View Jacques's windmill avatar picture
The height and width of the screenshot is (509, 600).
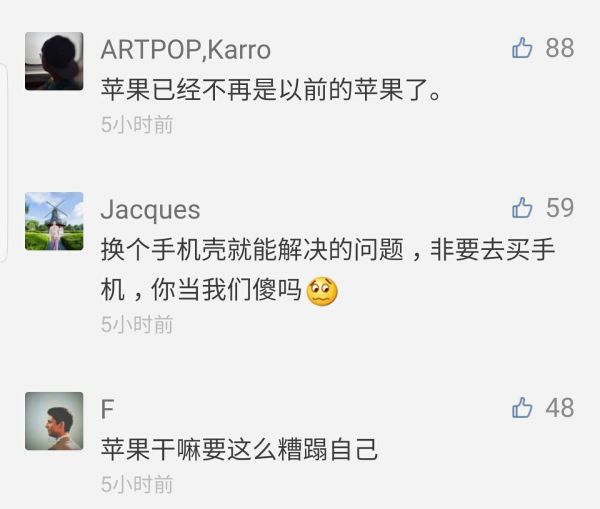[54, 221]
